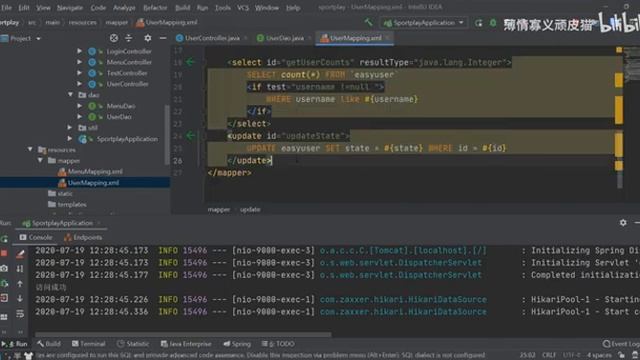Click the locate/select opened file icon
The height and width of the screenshot is (360, 640).
tap(114, 38)
